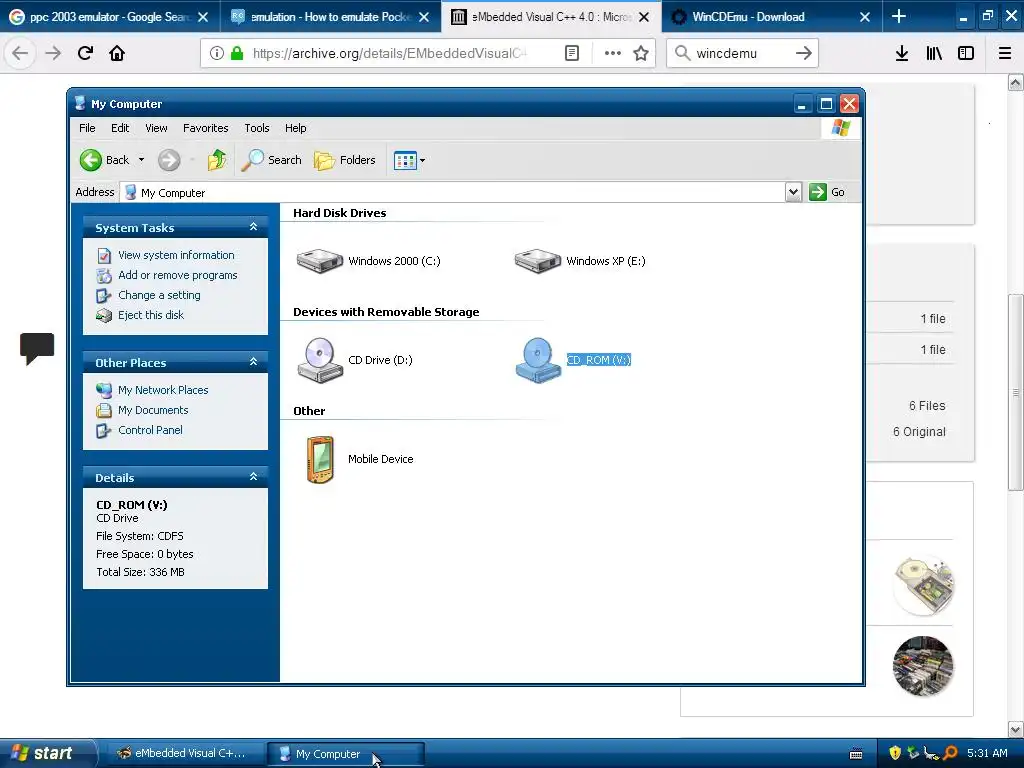Open the Views icon menu
1024x768 pixels.
click(x=405, y=160)
